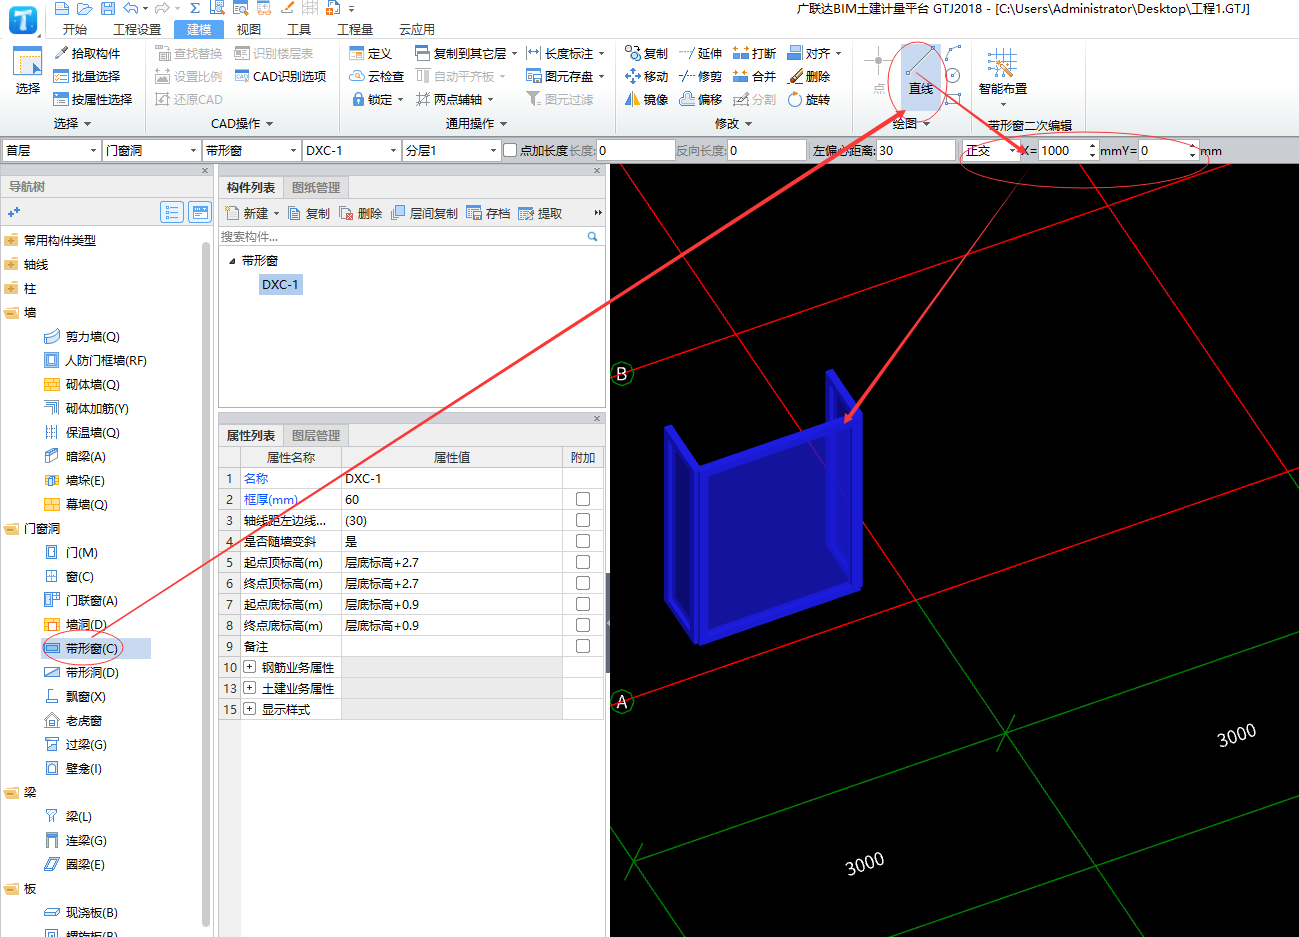Expand 土建业务属性 in property list
The height and width of the screenshot is (937, 1299).
pos(249,688)
